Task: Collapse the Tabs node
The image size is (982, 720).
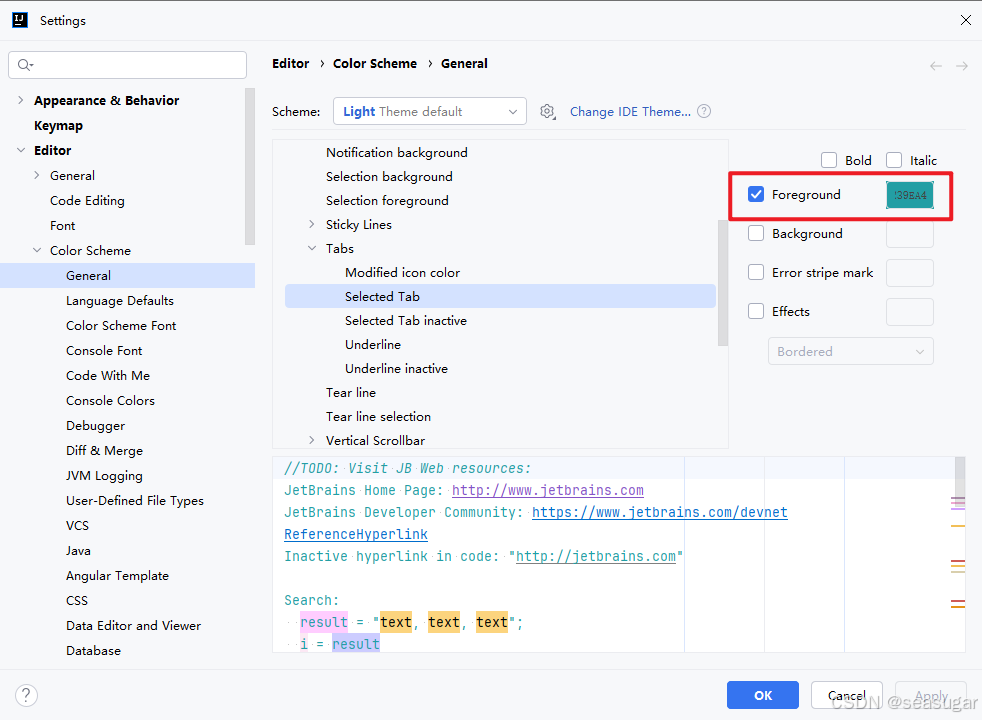Action: click(x=312, y=249)
